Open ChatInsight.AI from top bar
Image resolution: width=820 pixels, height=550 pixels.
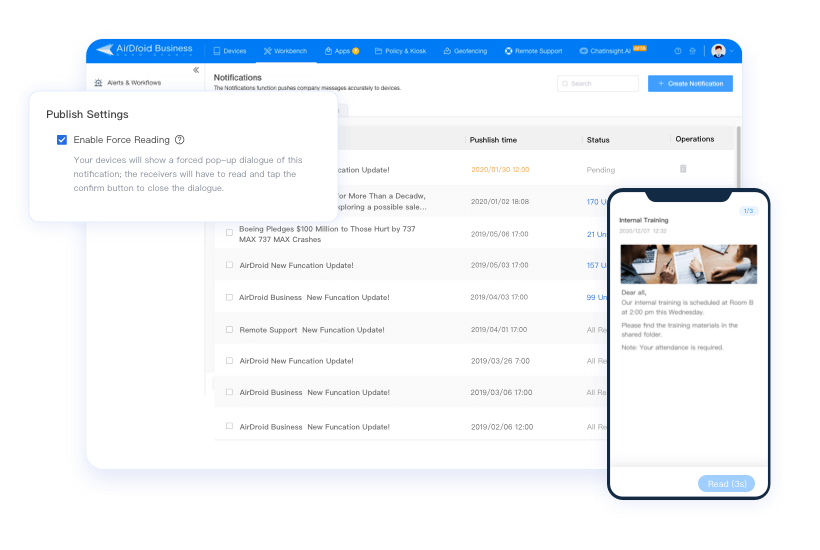[x=606, y=51]
